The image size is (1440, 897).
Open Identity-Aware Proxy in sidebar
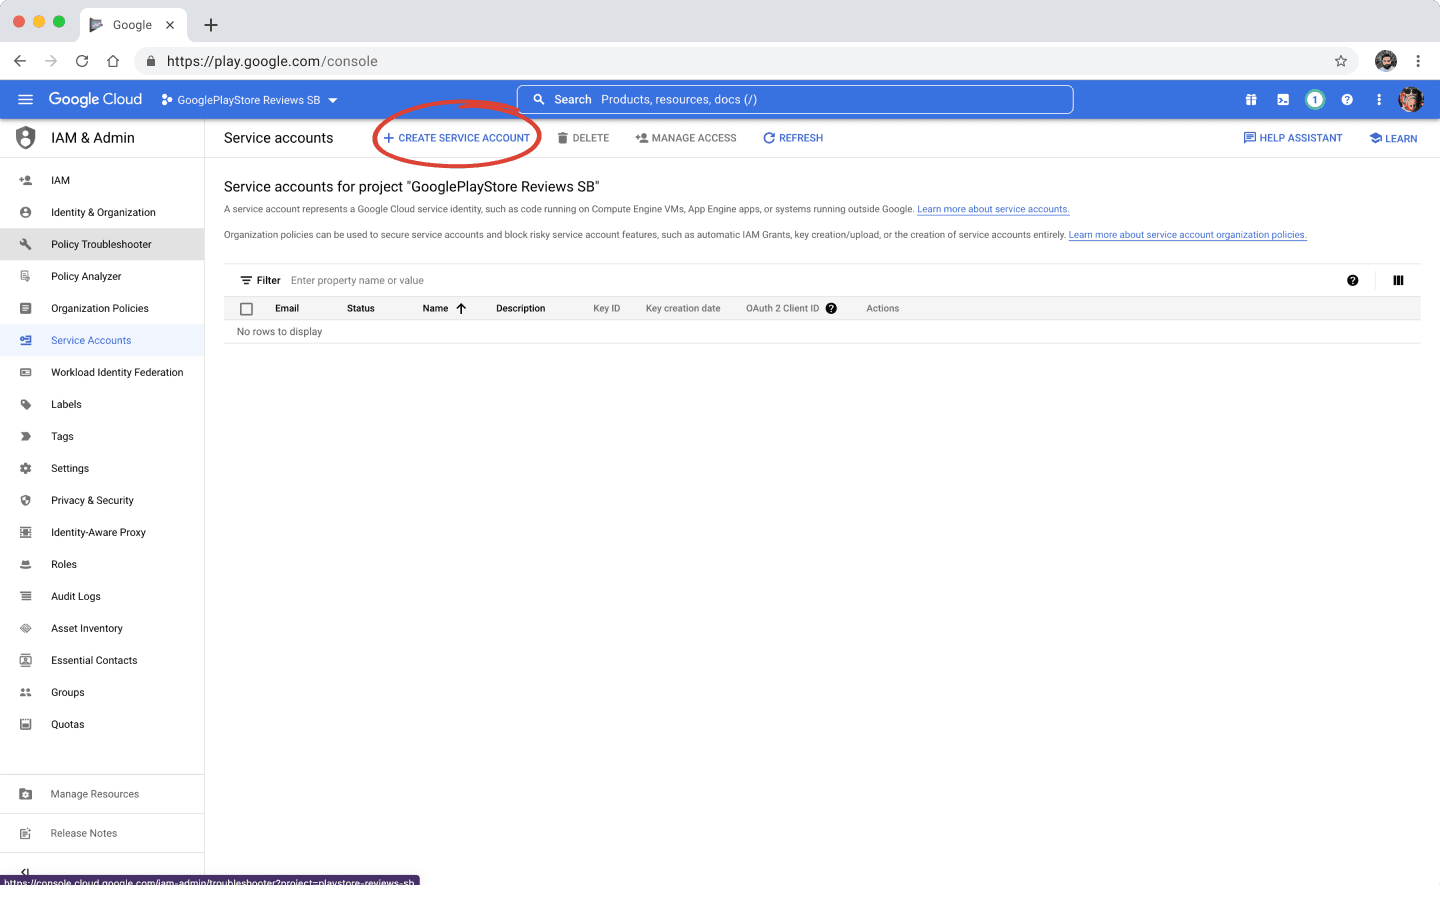pos(102,532)
